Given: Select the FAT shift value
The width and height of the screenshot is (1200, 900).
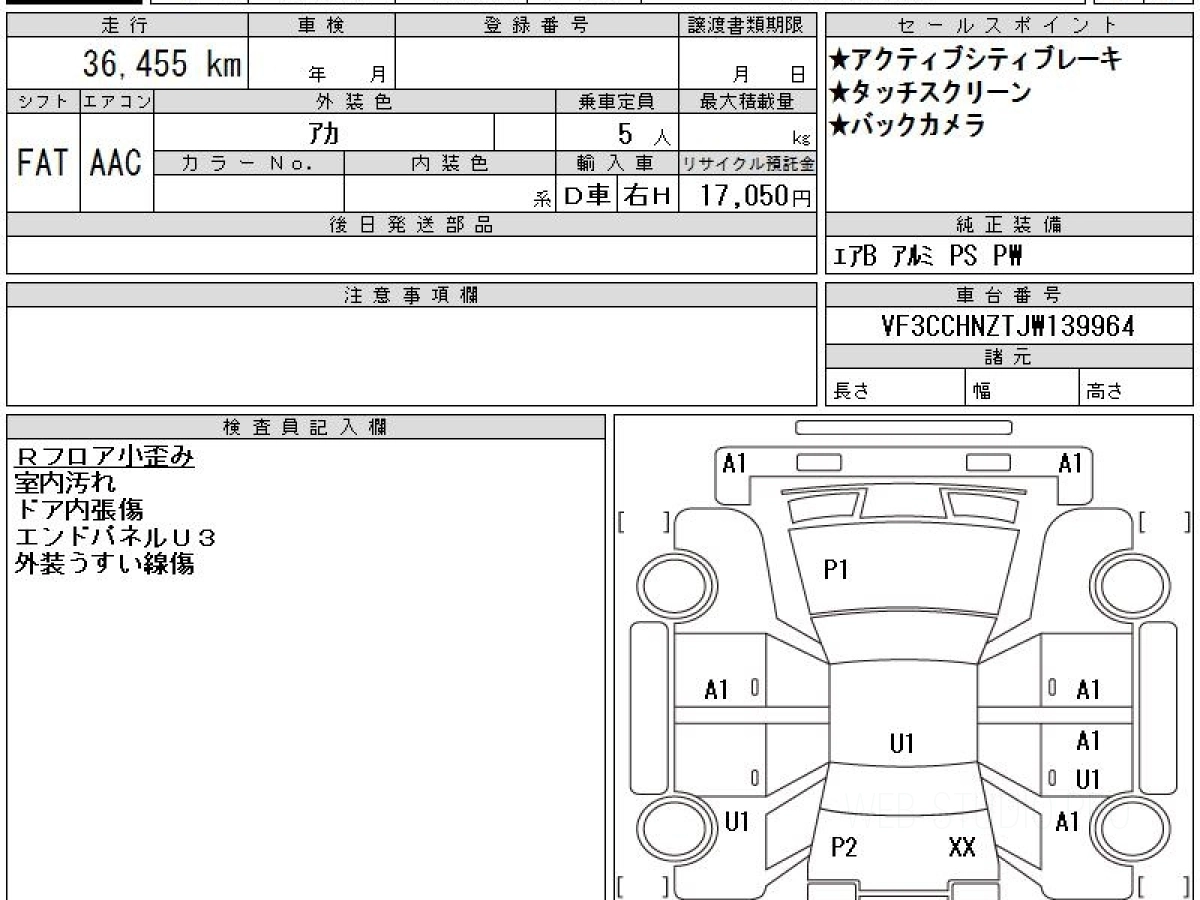Looking at the screenshot, I should (x=43, y=162).
